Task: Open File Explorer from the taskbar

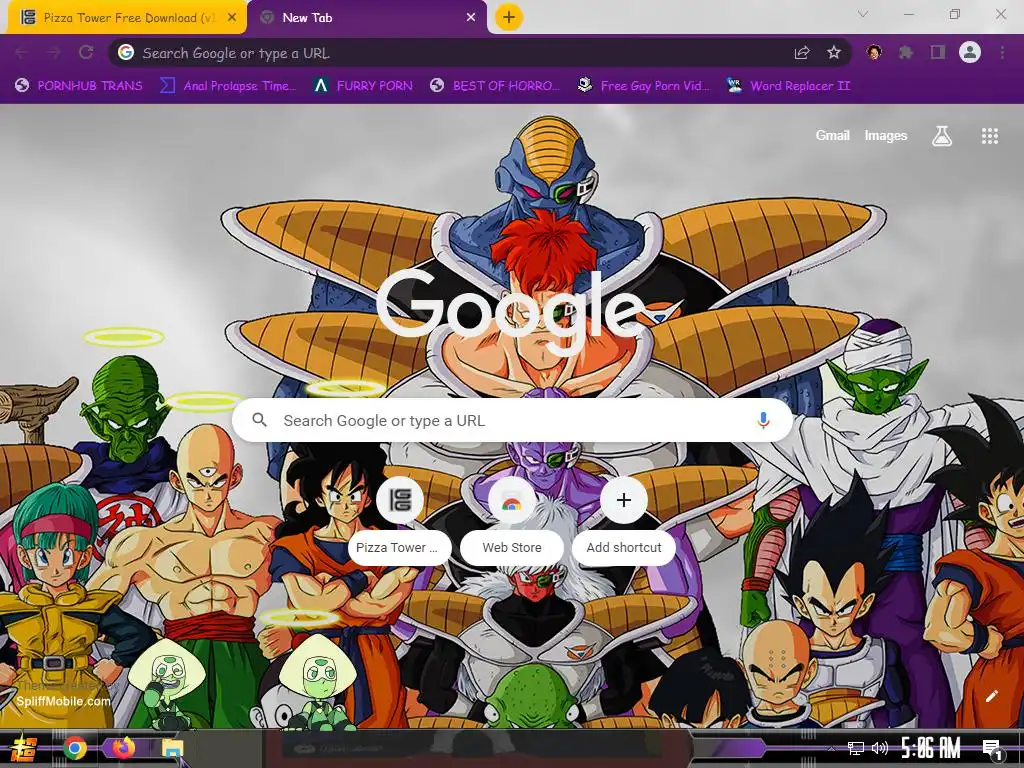Action: 172,748
